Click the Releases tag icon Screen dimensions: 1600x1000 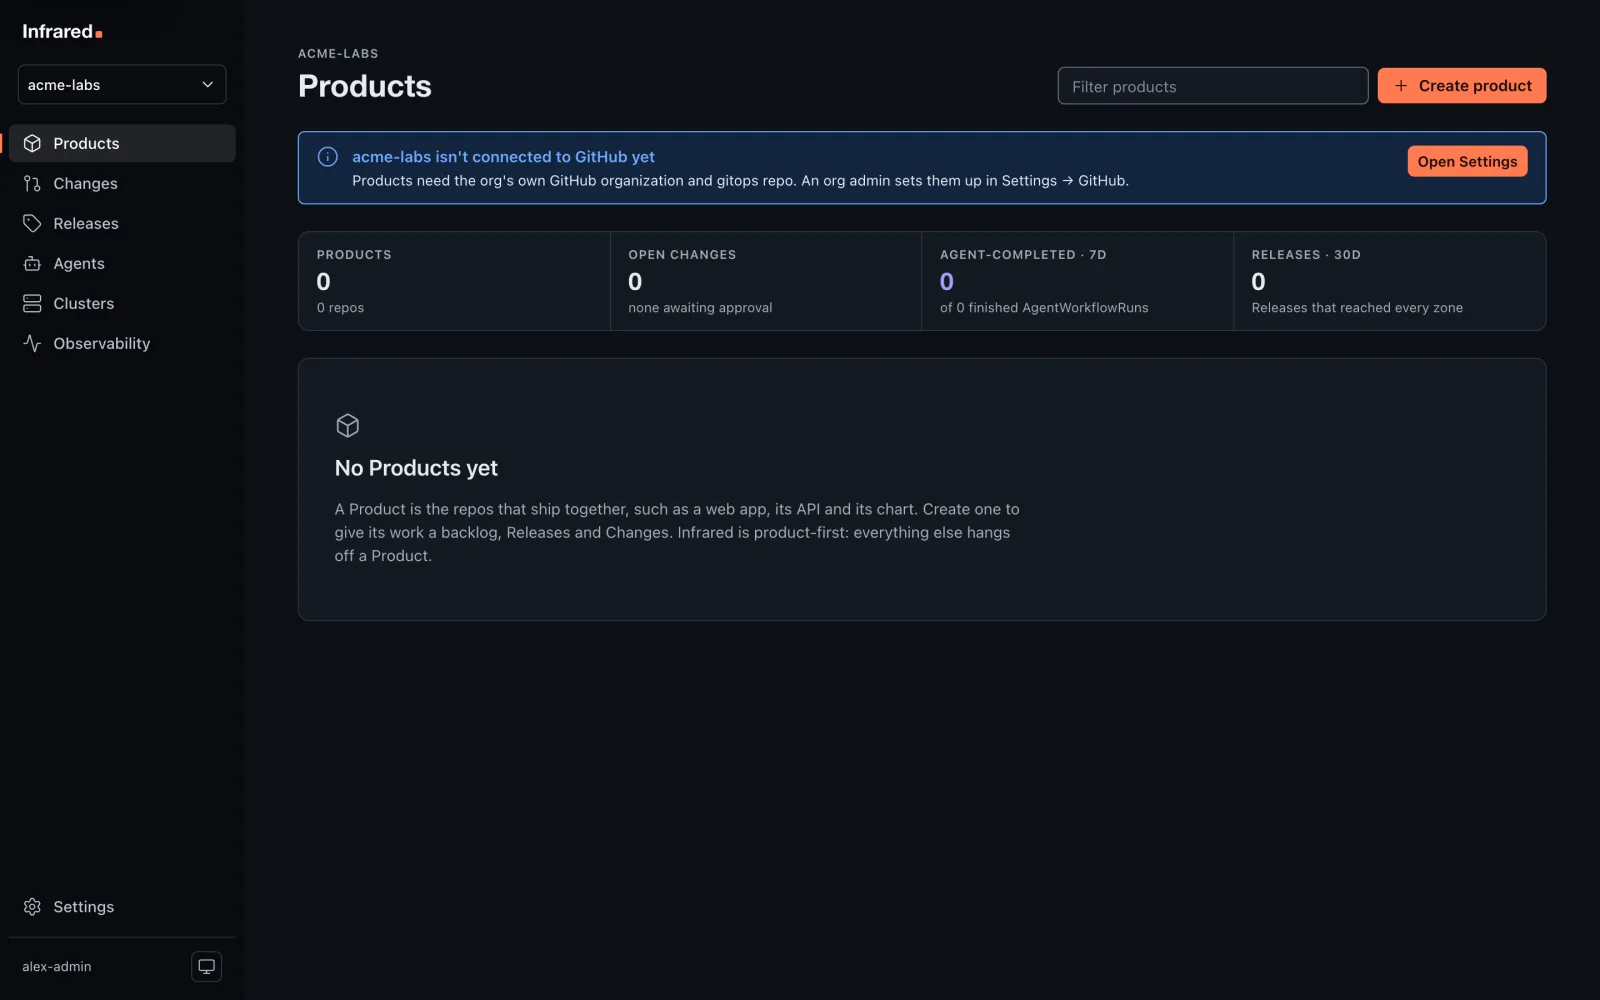point(32,223)
